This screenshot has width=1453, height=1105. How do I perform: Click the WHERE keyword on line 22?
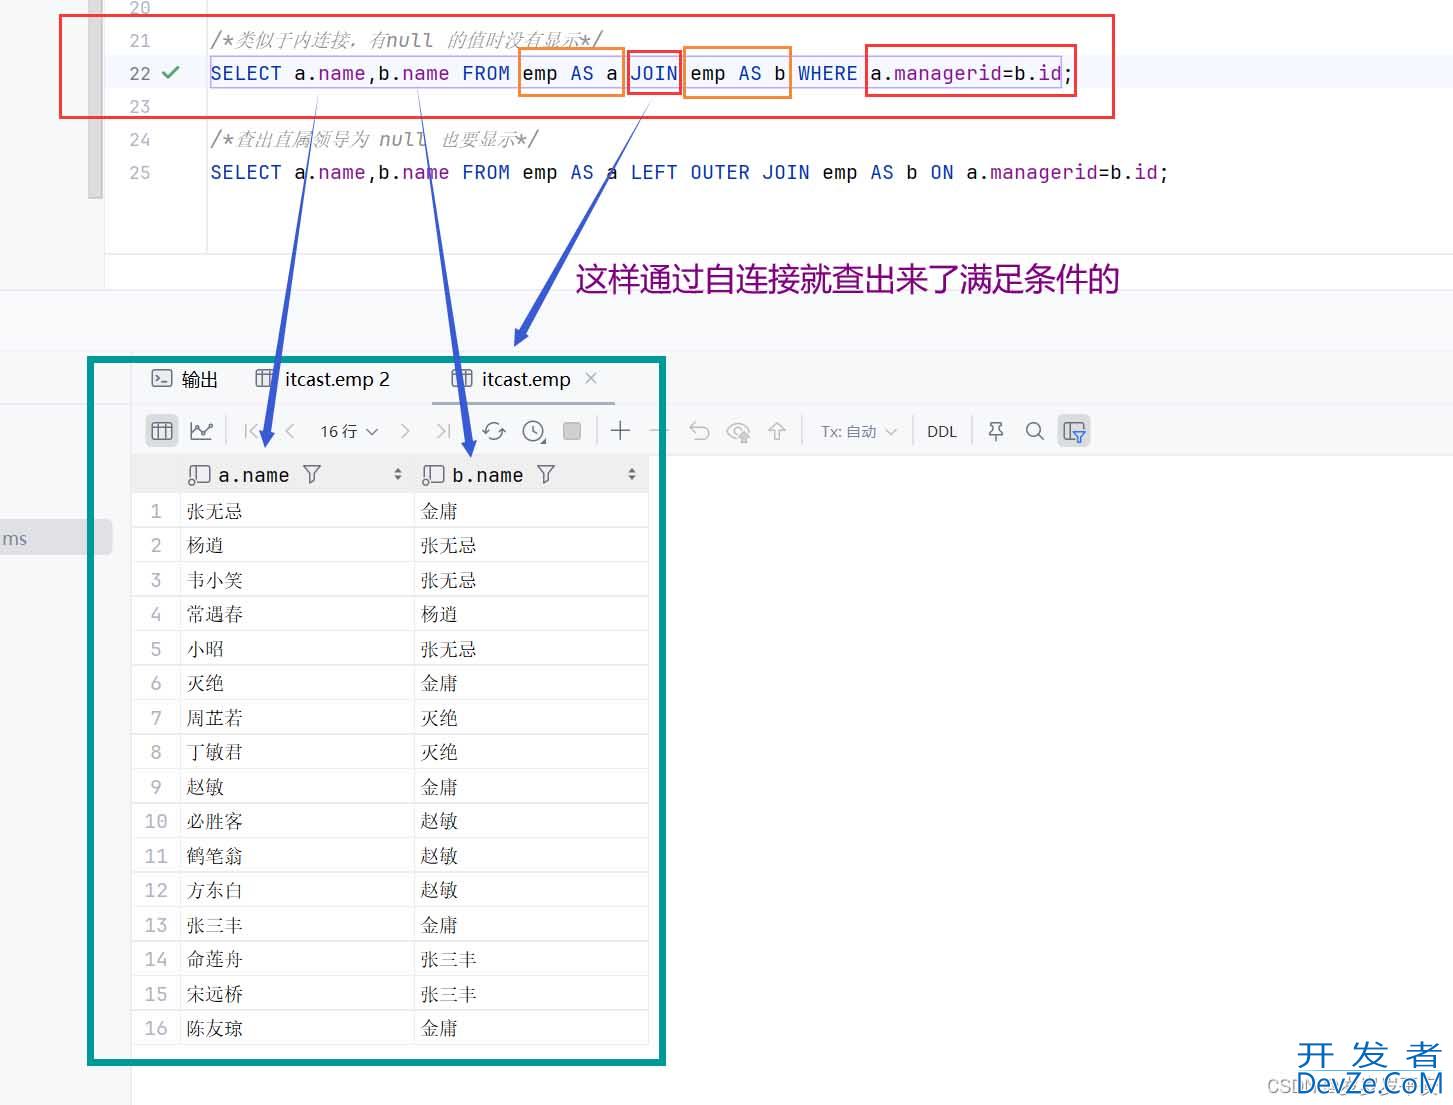(x=827, y=73)
